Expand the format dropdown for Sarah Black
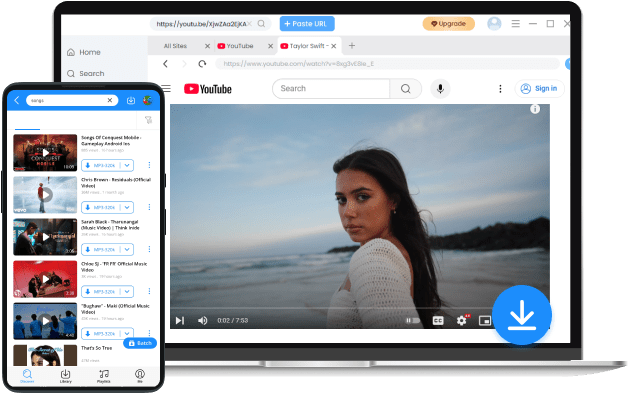Image resolution: width=628 pixels, height=394 pixels. [x=127, y=249]
